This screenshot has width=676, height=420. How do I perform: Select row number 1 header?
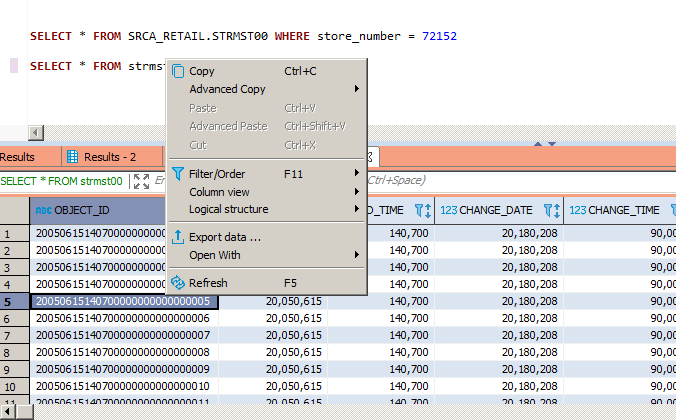15,234
